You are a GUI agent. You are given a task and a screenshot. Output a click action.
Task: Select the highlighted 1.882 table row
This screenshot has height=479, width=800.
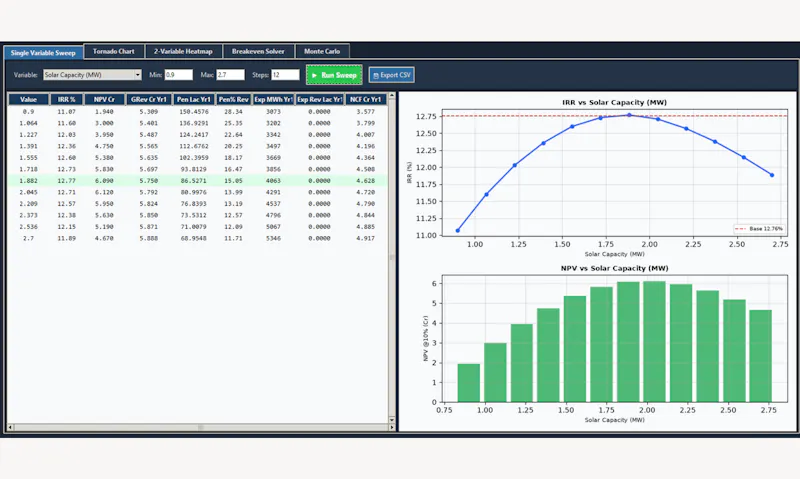click(197, 181)
